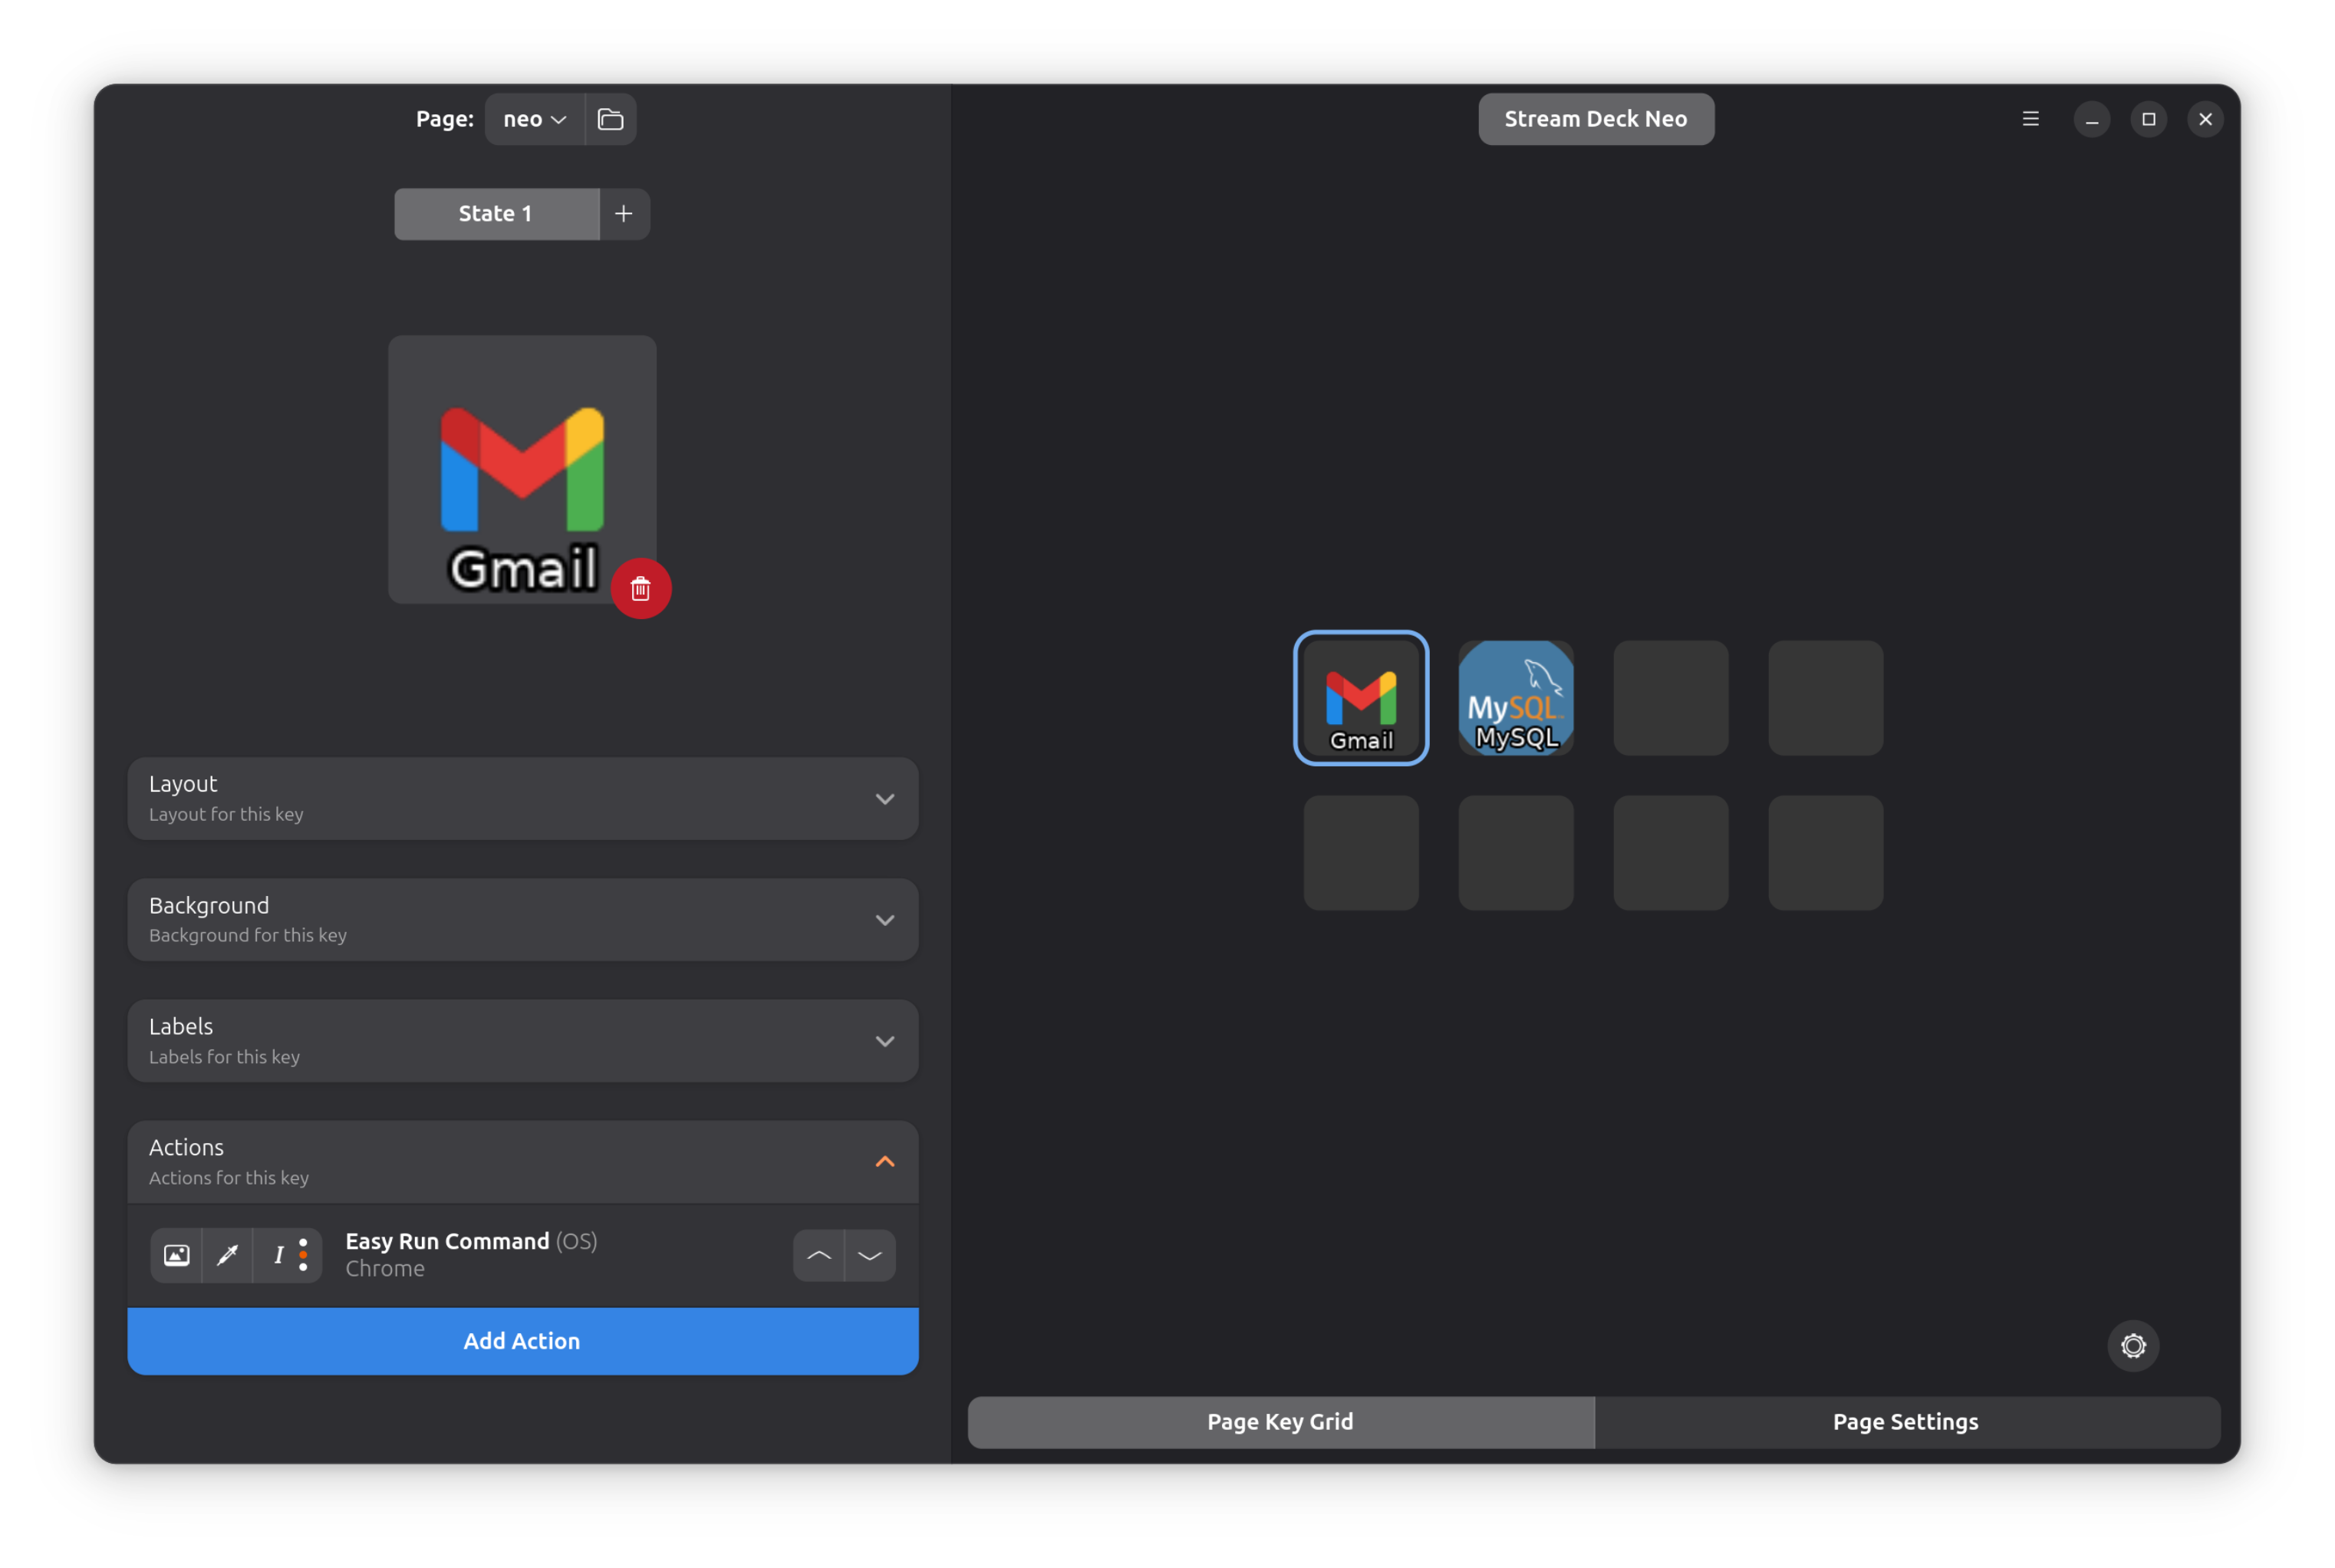This screenshot has width=2335, height=1568.
Task: Select the Gmail key in the grid
Action: (x=1361, y=698)
